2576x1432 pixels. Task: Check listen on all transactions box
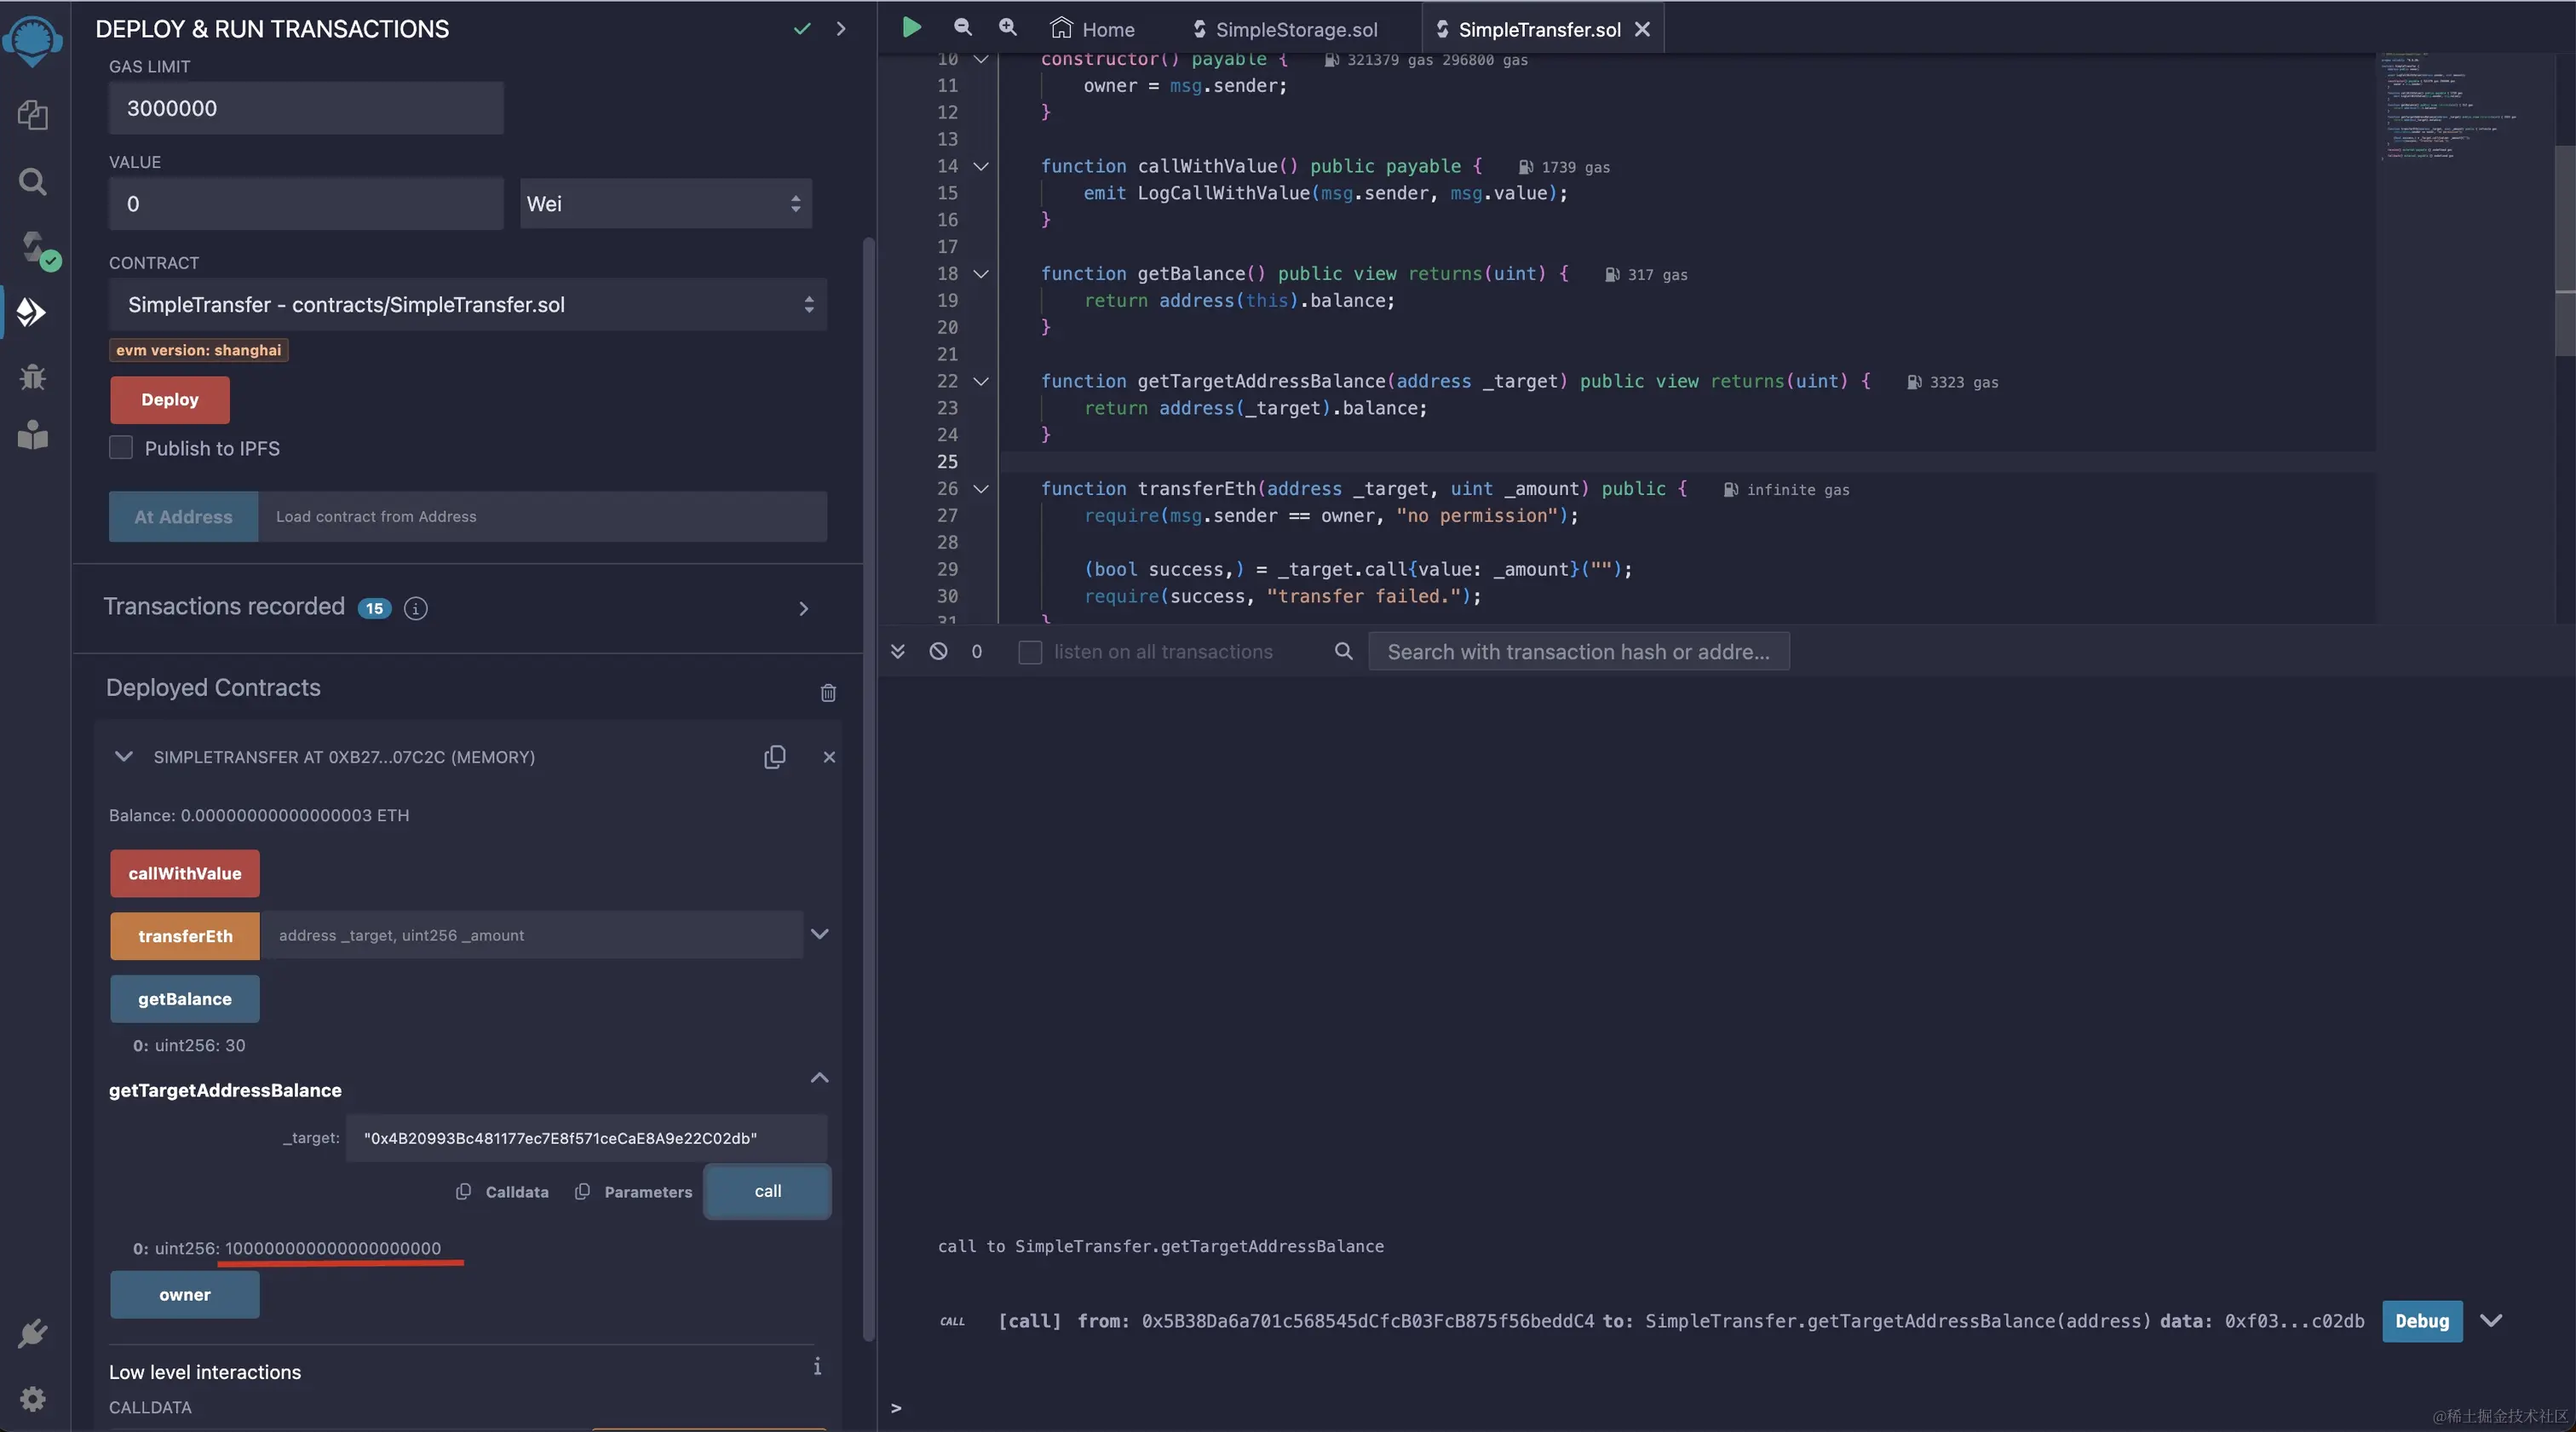(x=1030, y=652)
